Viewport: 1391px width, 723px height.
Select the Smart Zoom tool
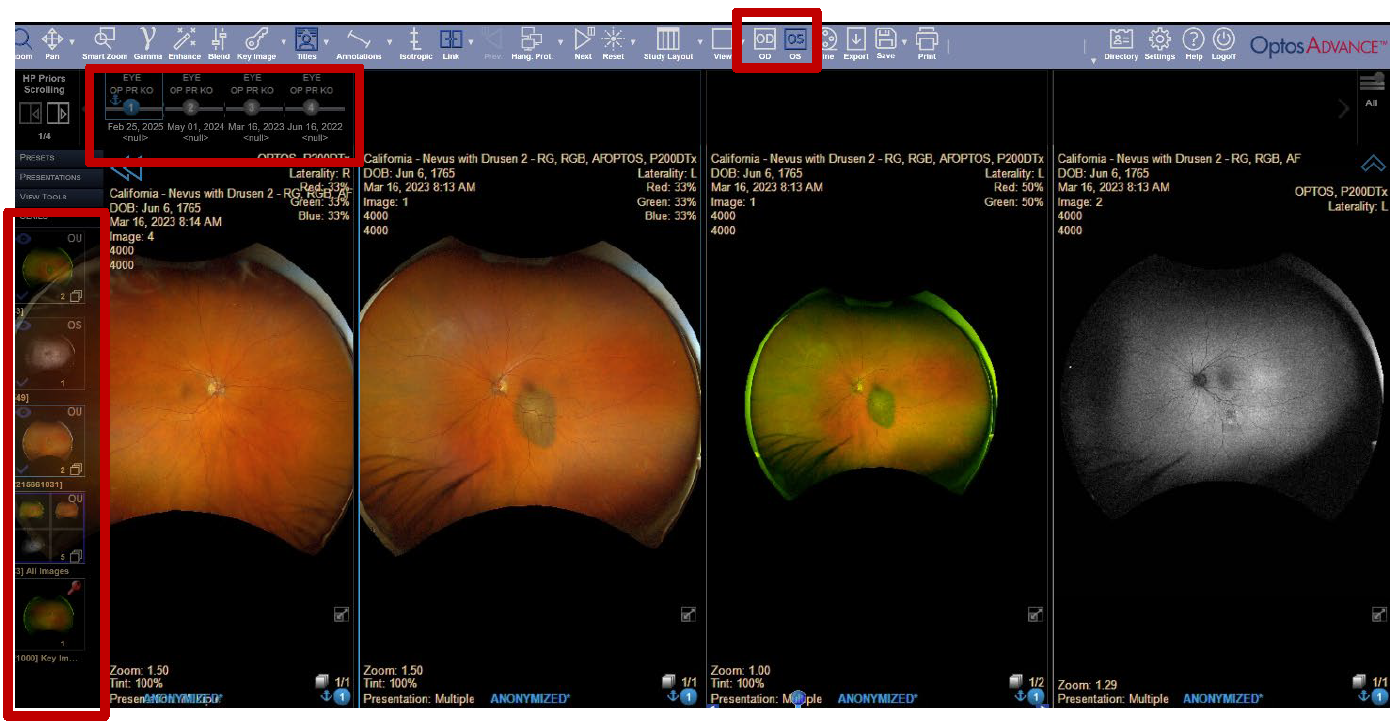coord(104,39)
